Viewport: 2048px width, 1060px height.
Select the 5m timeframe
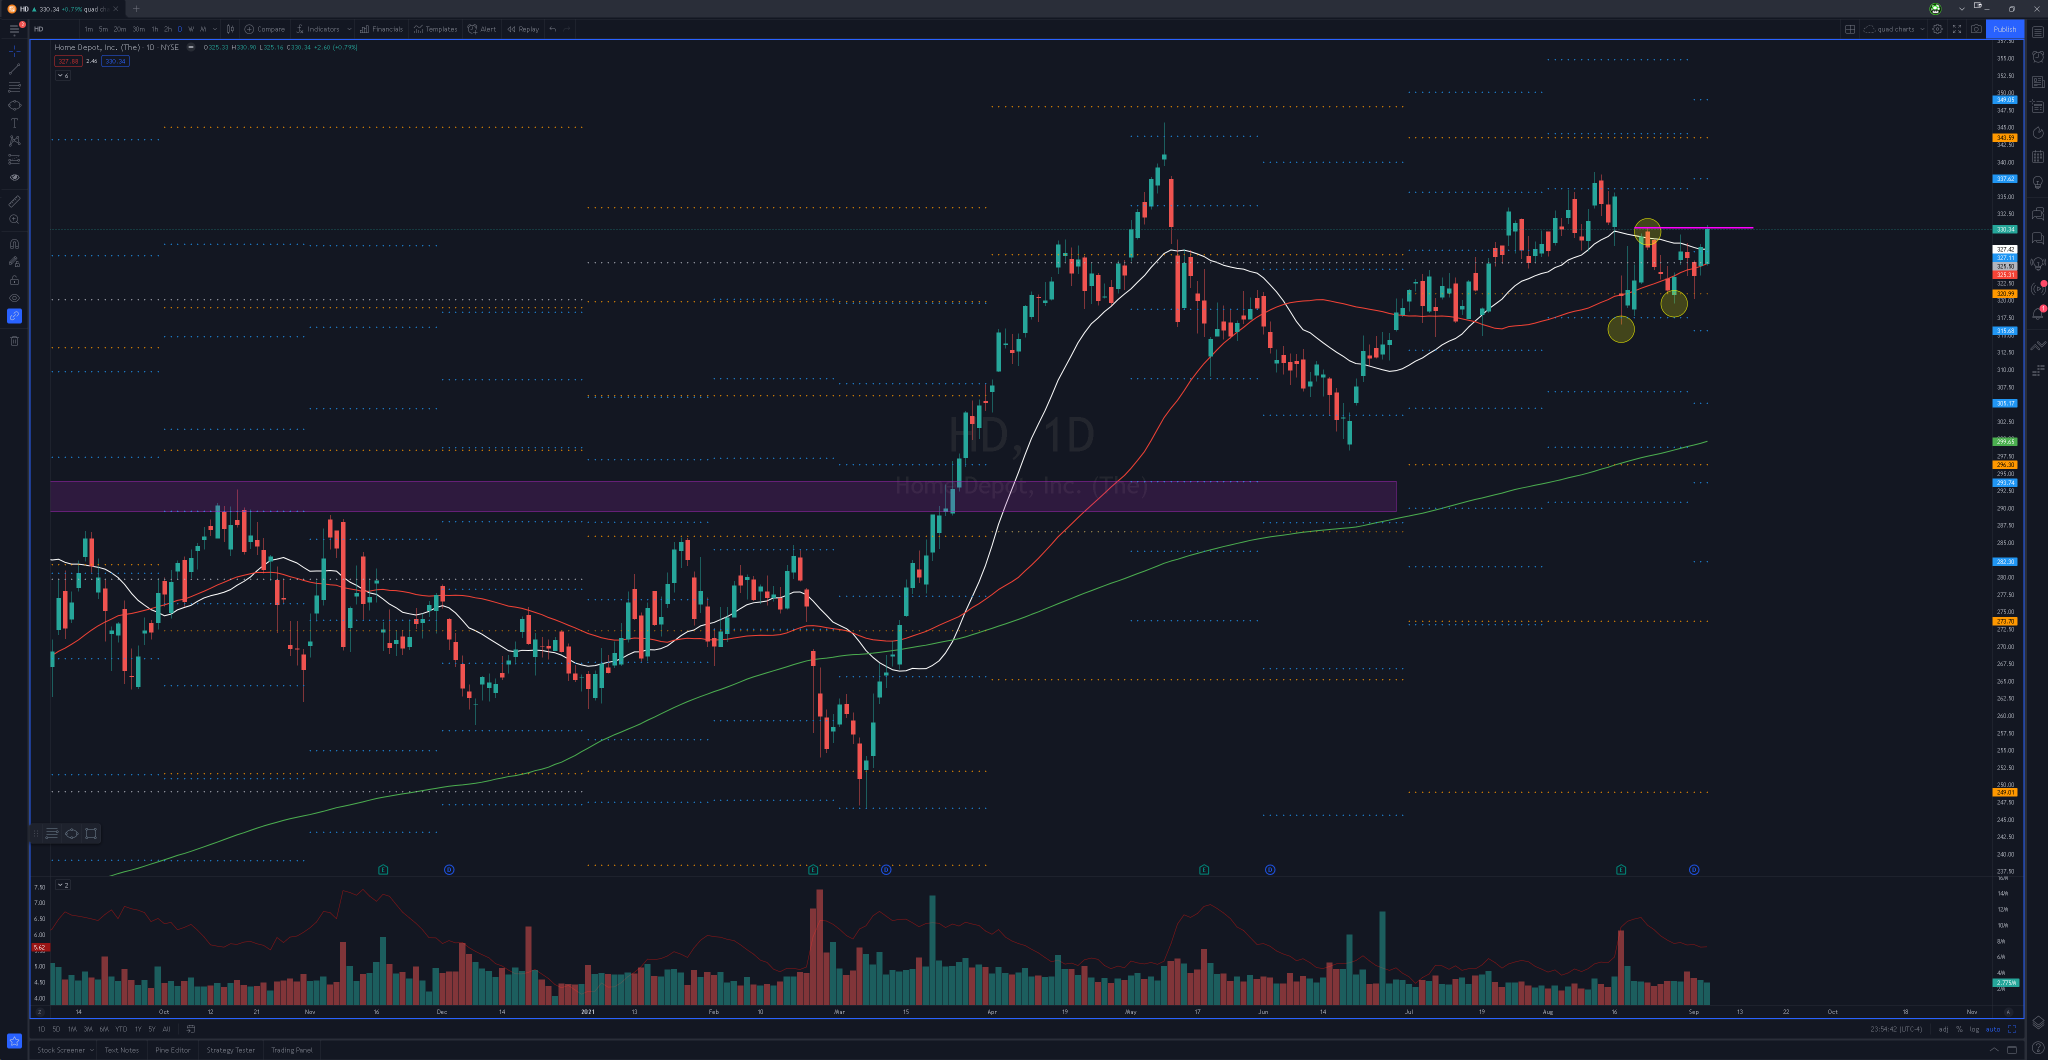[x=103, y=29]
